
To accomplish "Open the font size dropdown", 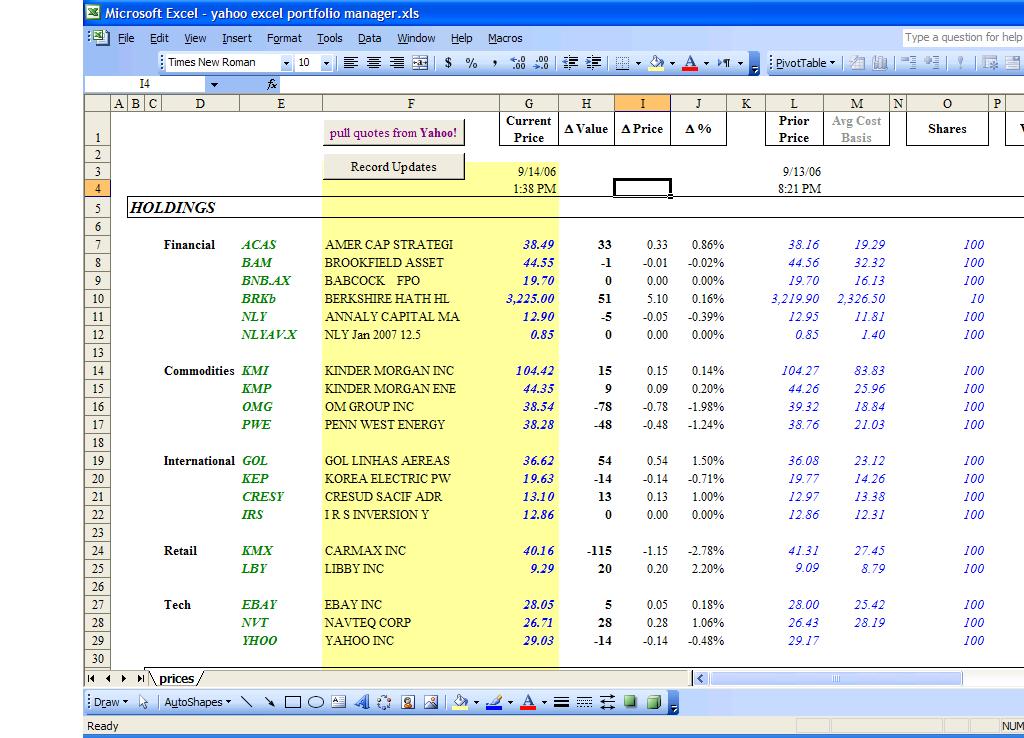I will [x=326, y=63].
